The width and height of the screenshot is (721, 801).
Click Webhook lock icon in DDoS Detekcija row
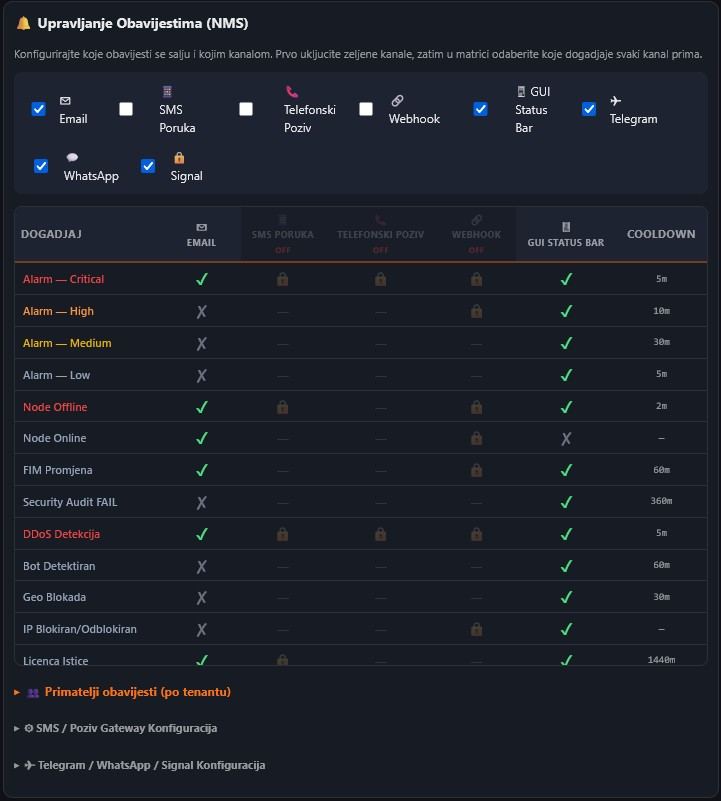[476, 534]
